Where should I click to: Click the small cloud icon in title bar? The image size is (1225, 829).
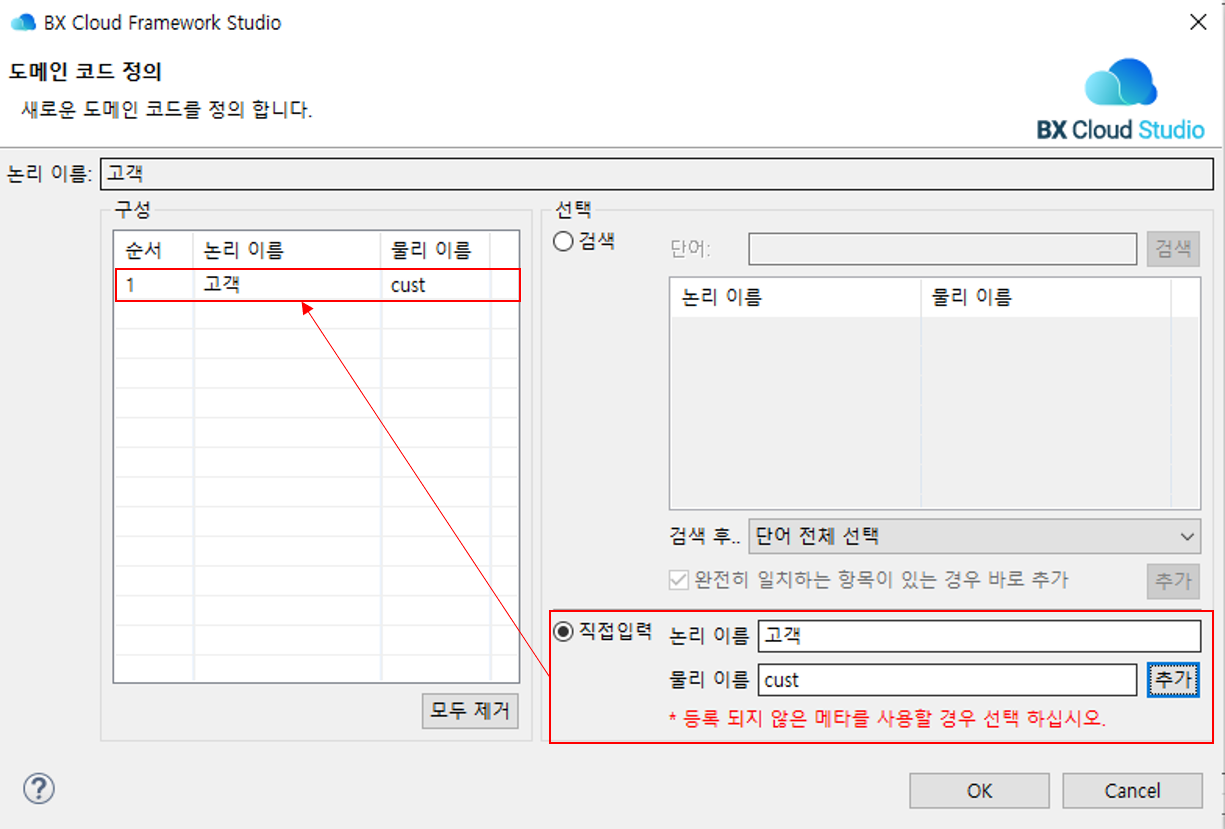point(22,22)
